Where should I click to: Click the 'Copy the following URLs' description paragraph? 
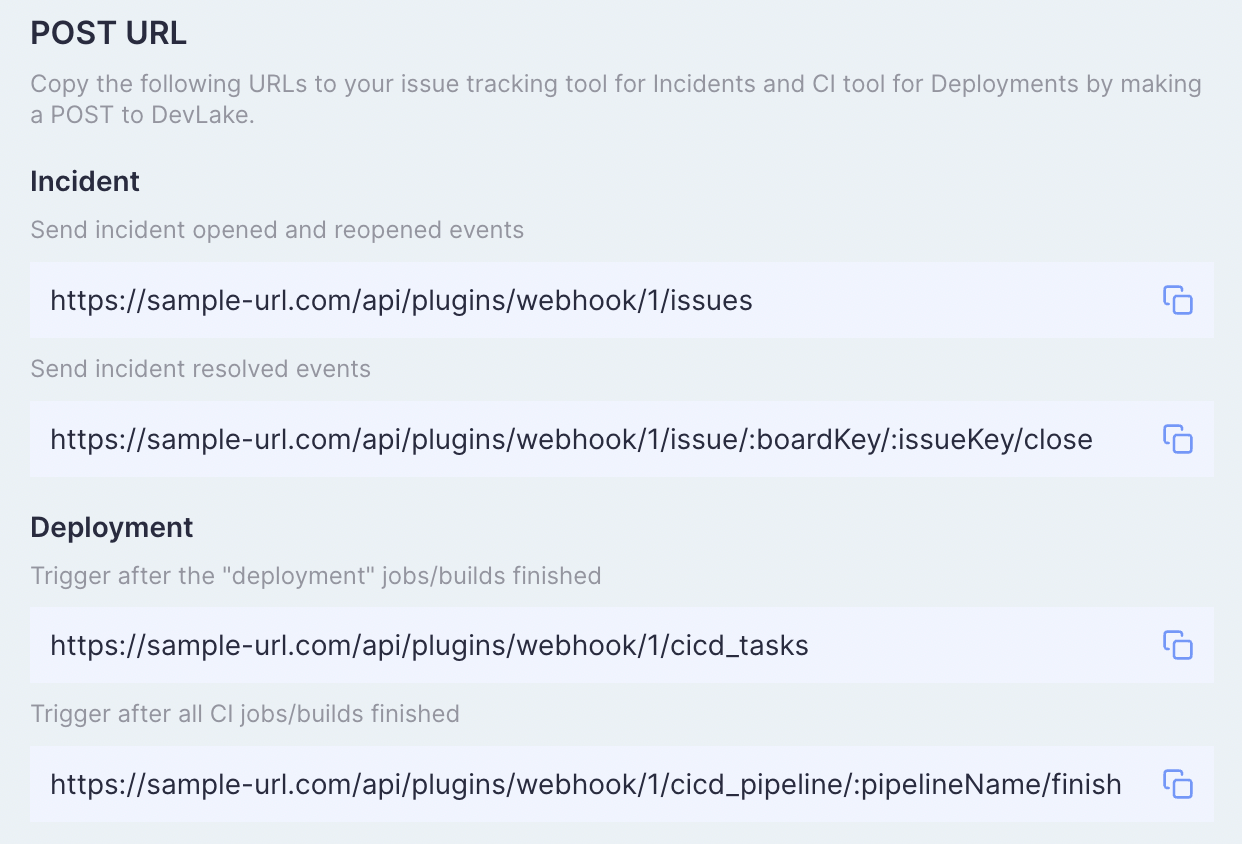[x=615, y=98]
